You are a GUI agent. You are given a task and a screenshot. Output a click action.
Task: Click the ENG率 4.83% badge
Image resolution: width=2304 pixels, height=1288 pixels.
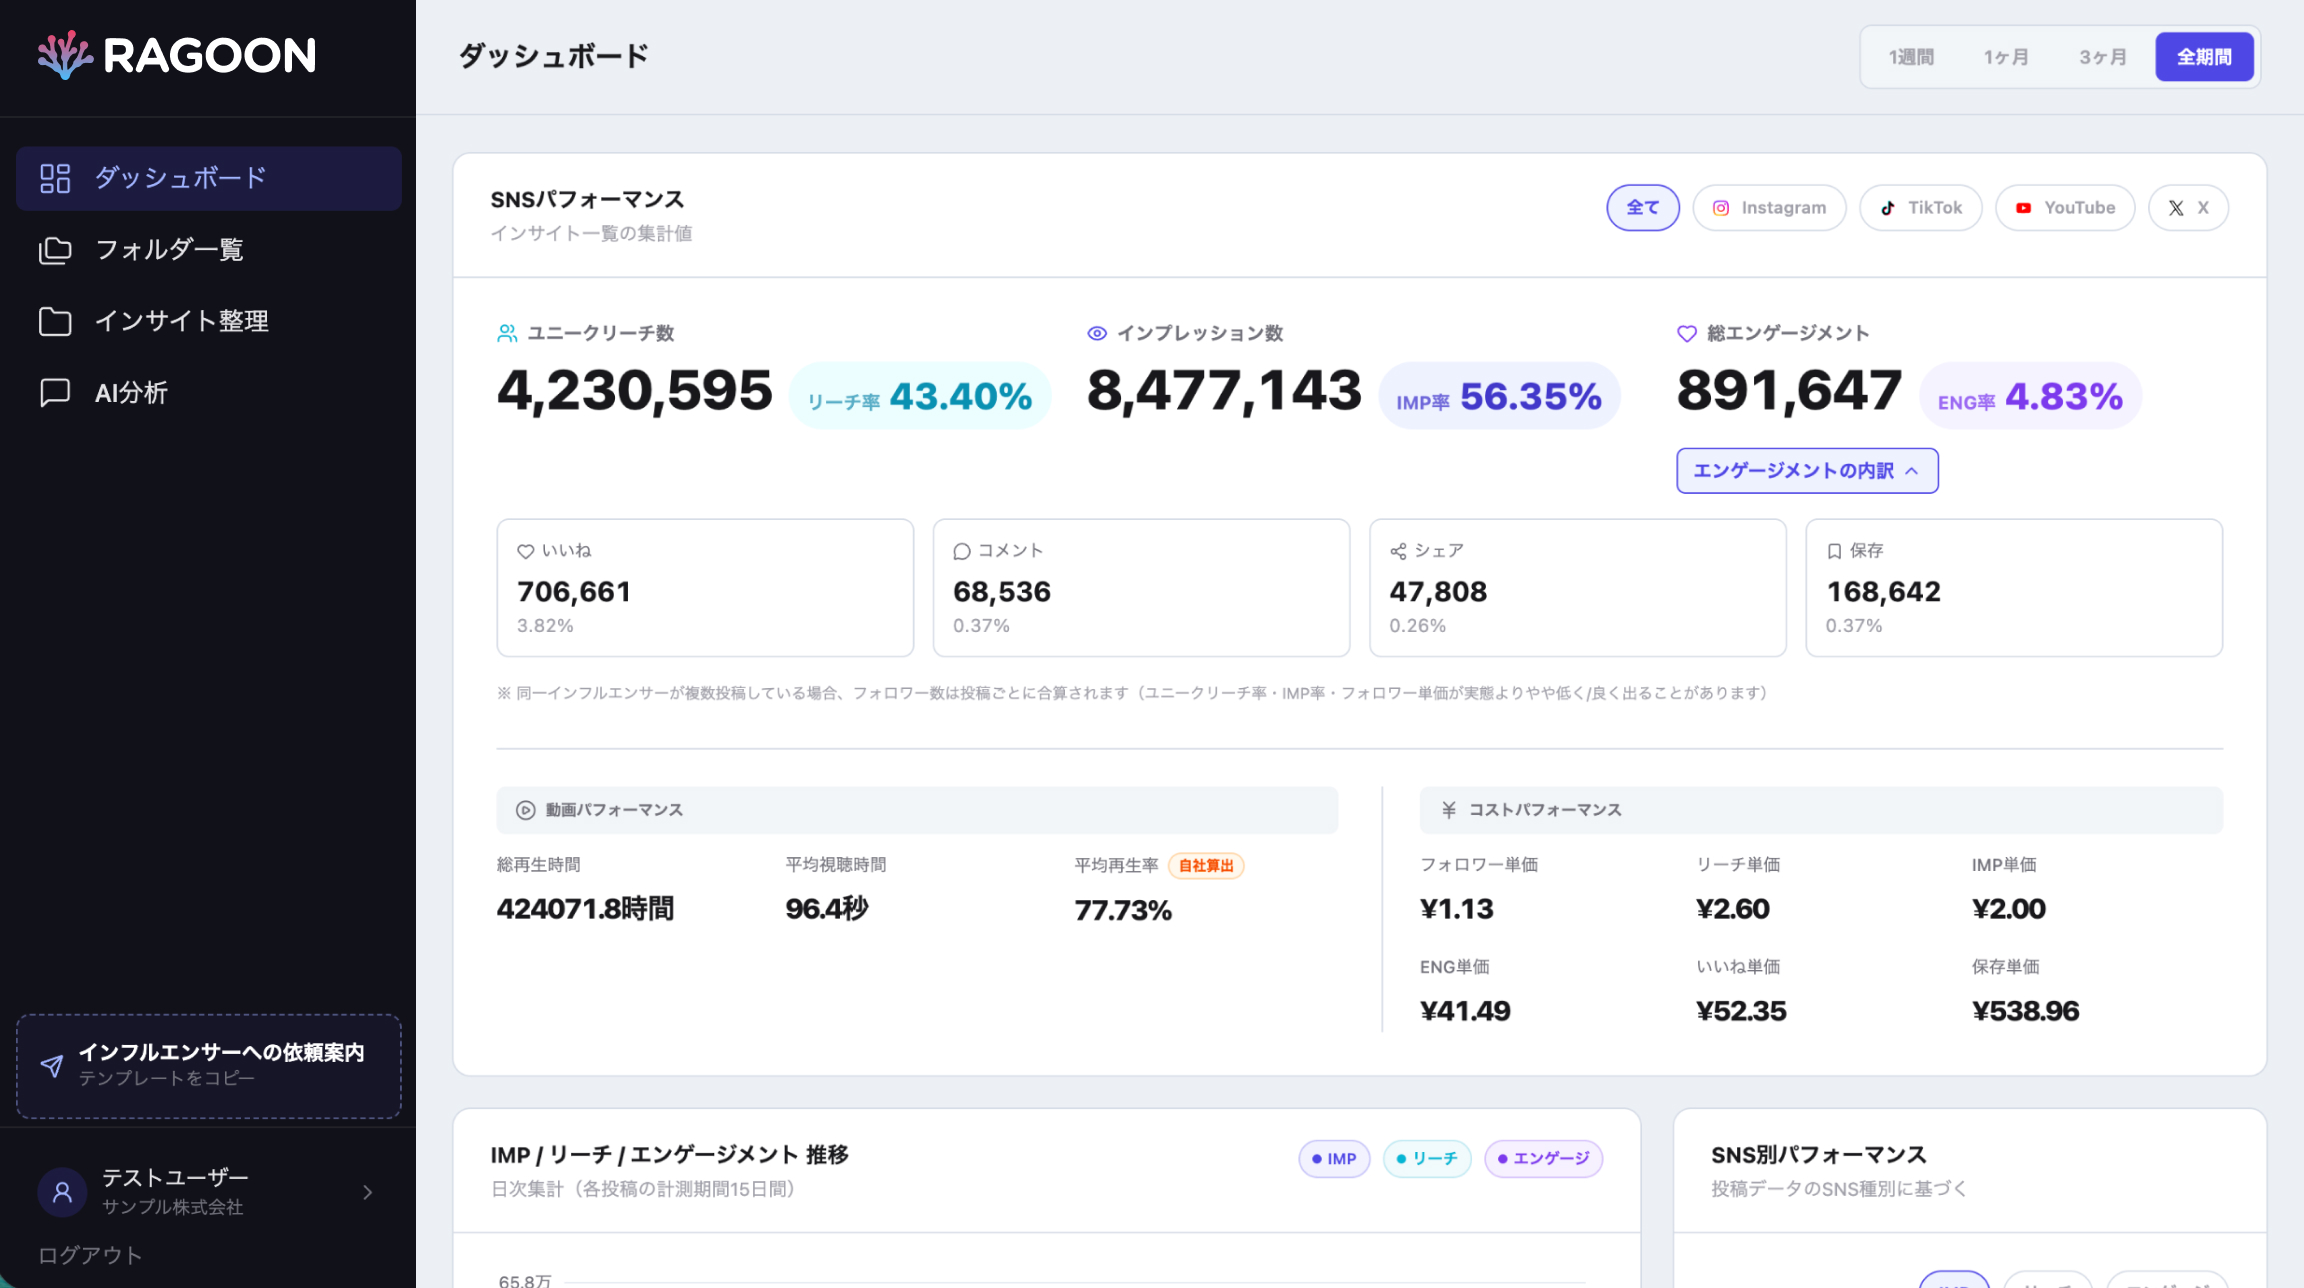2030,396
